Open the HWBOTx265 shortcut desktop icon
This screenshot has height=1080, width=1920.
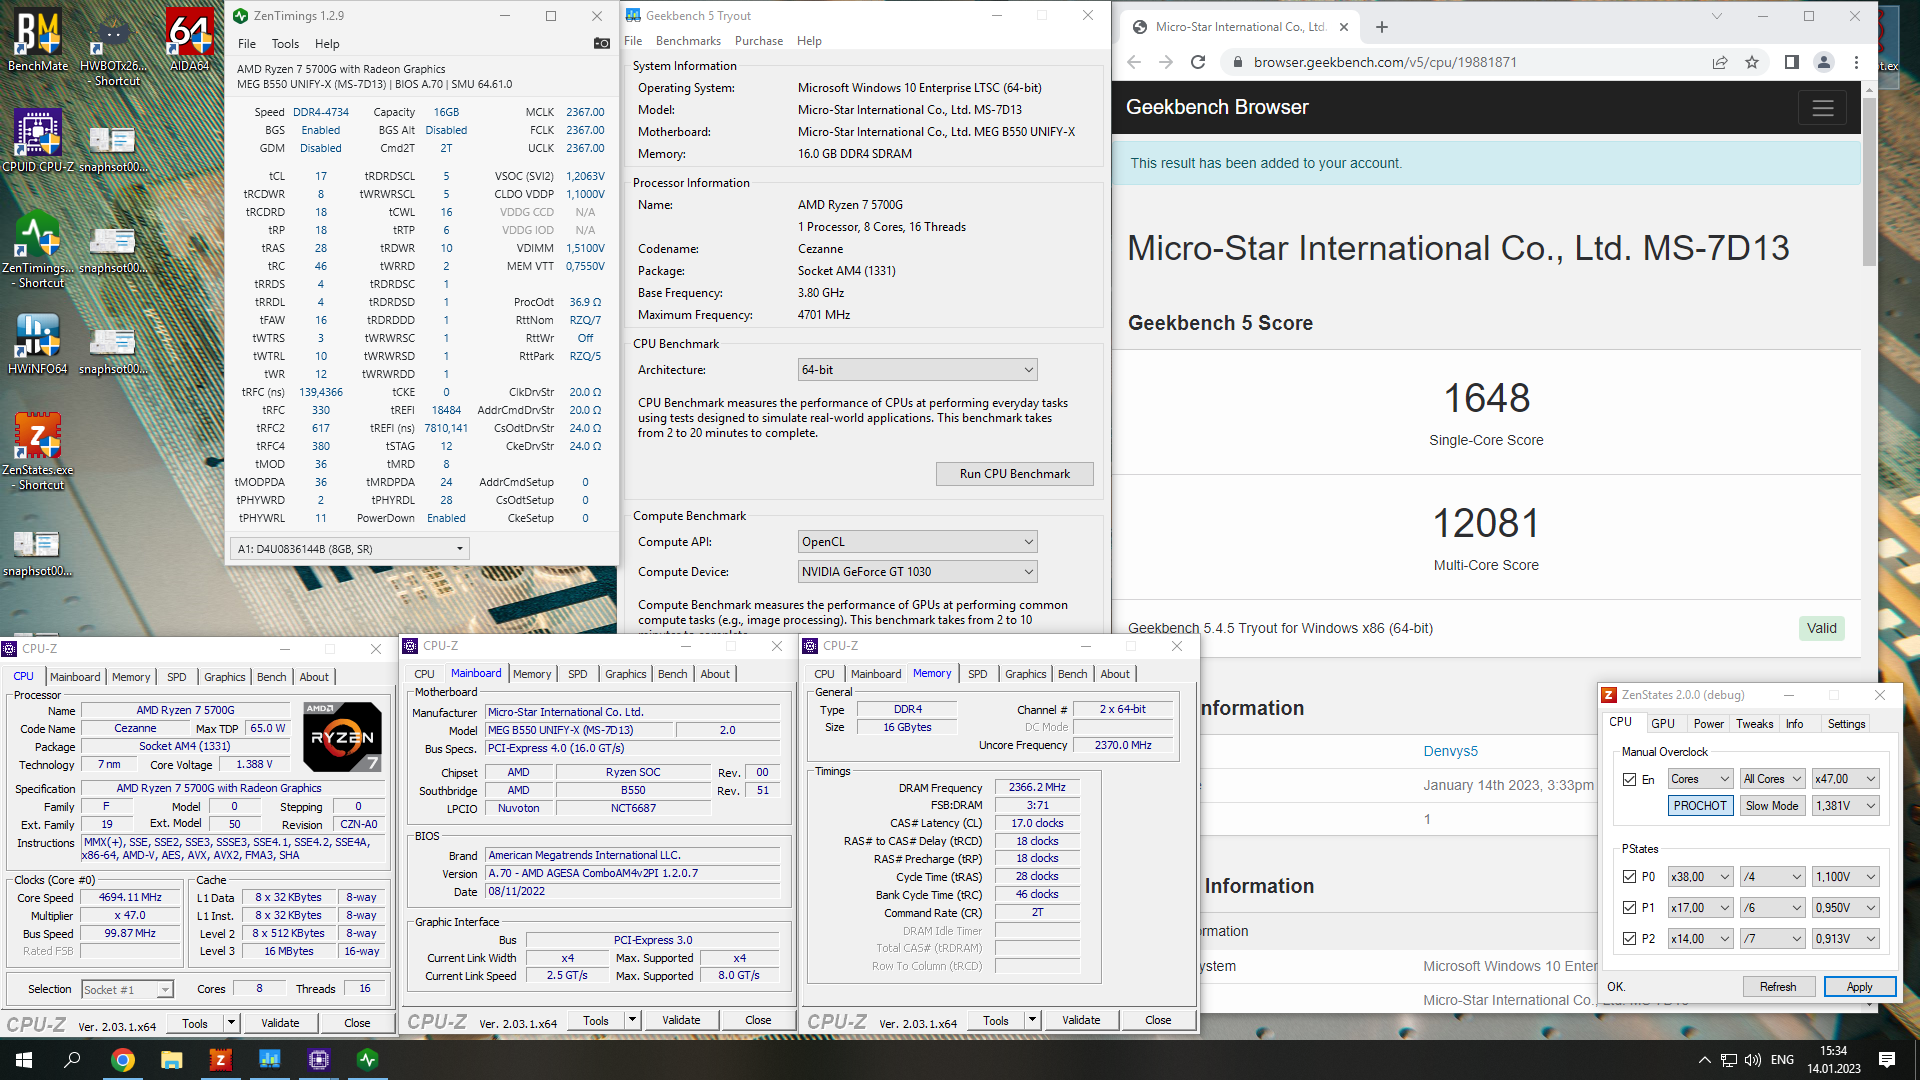click(112, 48)
